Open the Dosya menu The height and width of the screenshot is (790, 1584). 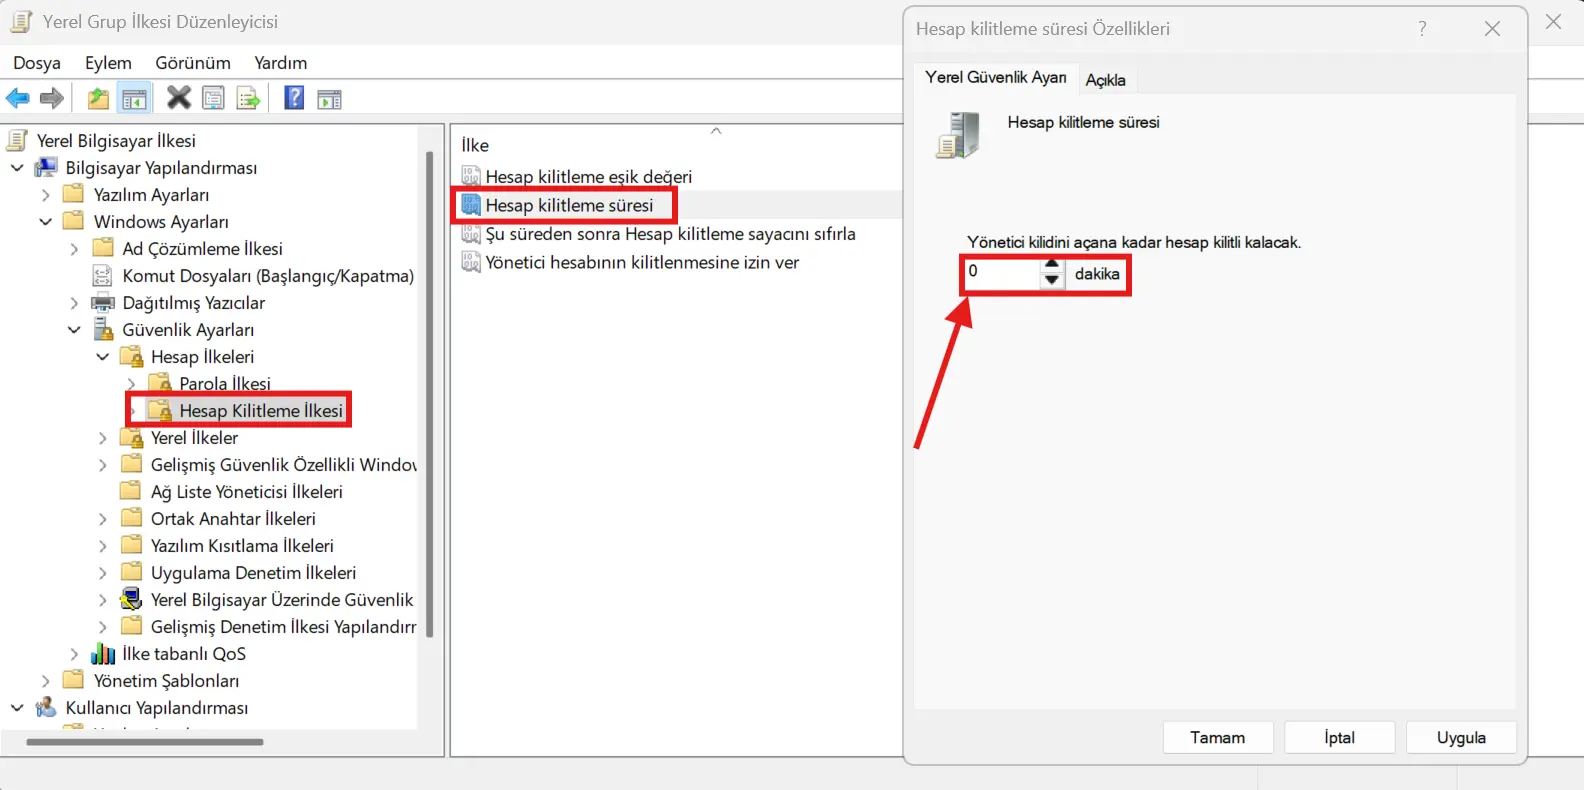coord(37,62)
